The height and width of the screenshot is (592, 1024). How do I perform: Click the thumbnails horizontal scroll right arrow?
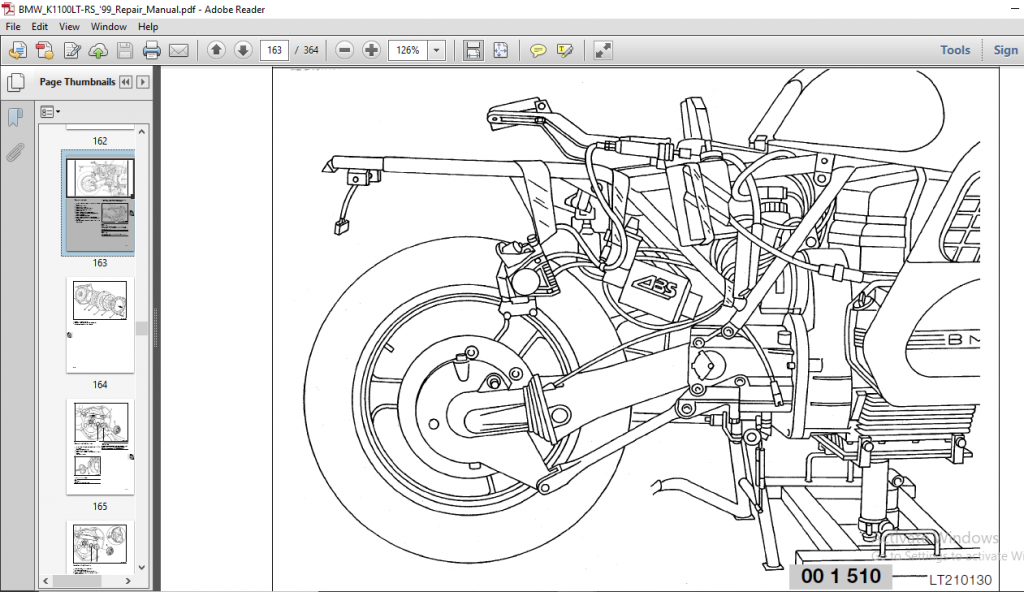(x=128, y=581)
